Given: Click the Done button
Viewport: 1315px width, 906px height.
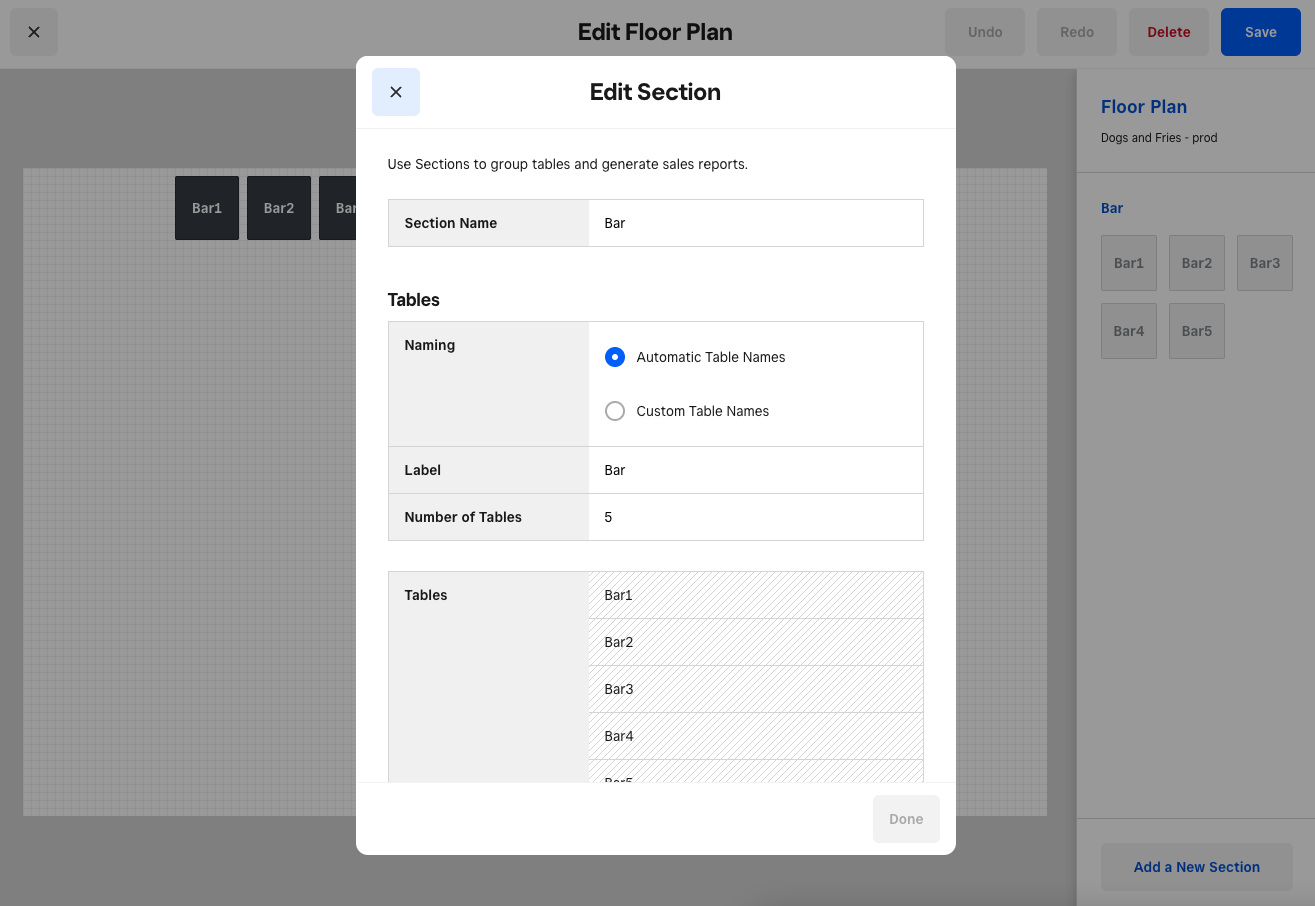Looking at the screenshot, I should (906, 819).
